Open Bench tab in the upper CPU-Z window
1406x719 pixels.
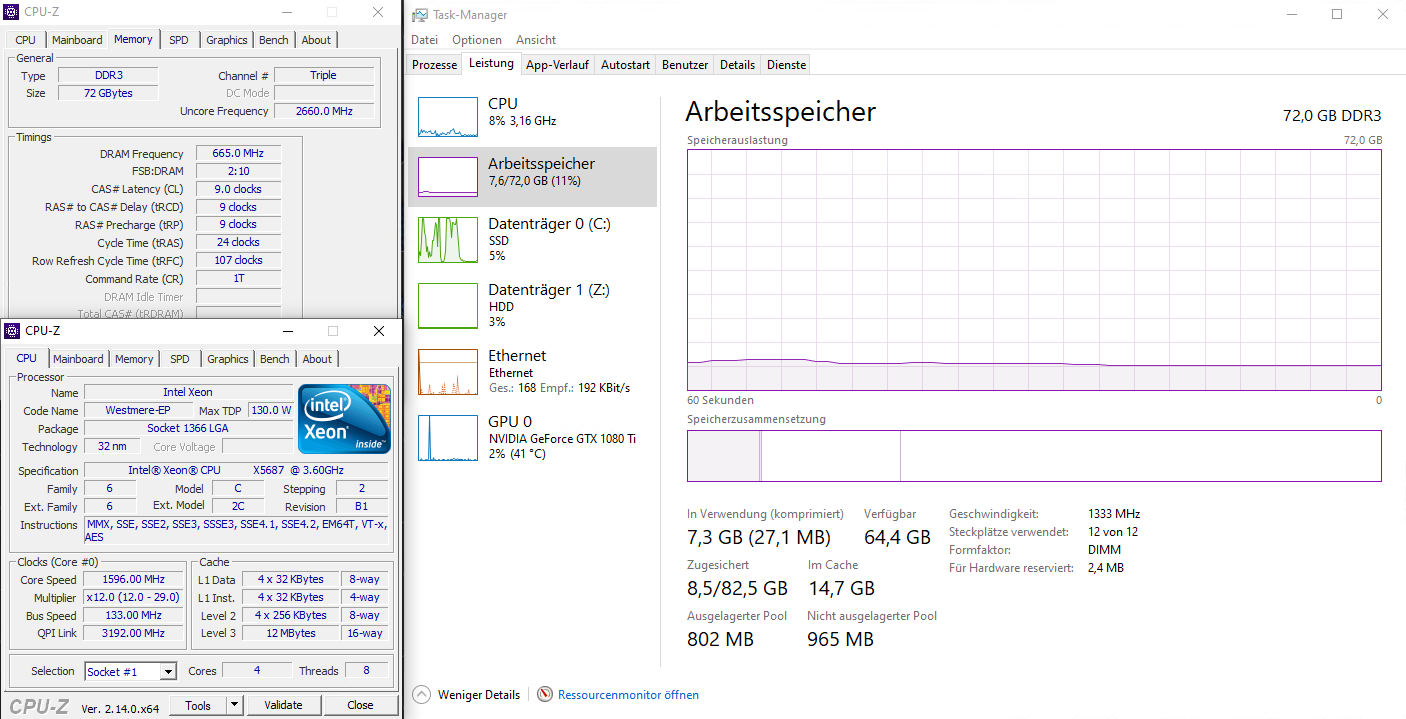(x=274, y=40)
